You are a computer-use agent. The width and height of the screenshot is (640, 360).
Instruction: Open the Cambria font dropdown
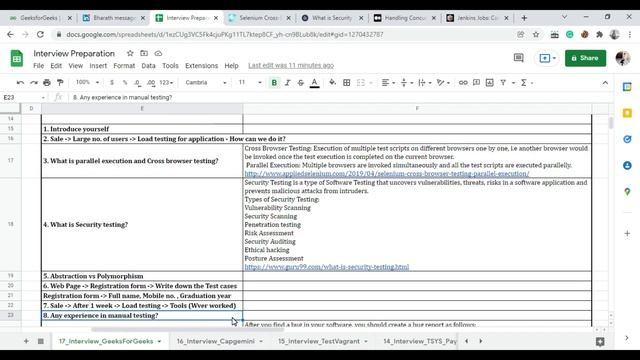coord(206,82)
